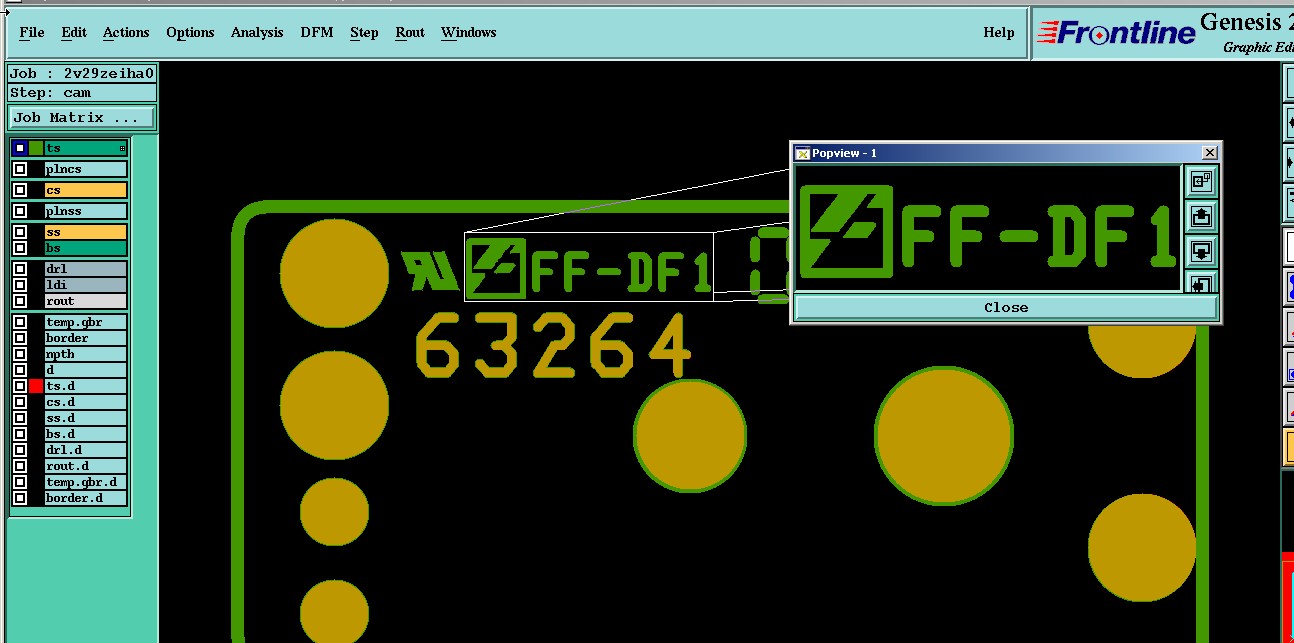Click the Frontline logo
Image resolution: width=1294 pixels, height=643 pixels.
1116,33
